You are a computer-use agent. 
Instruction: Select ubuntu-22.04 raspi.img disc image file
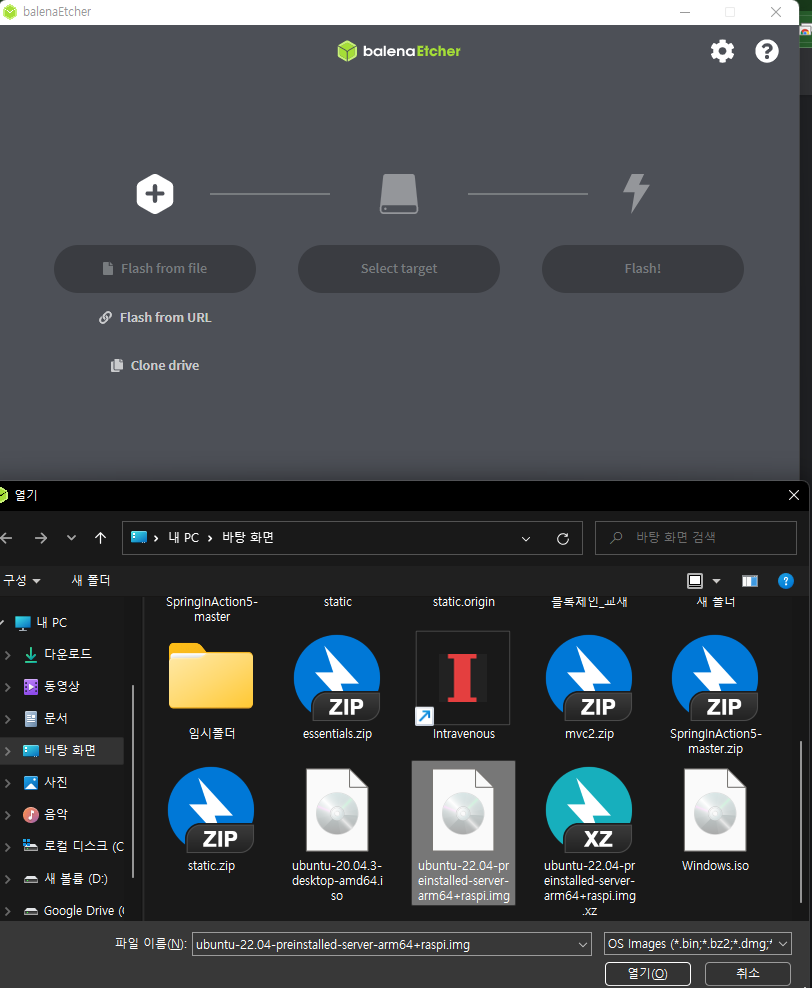point(463,833)
